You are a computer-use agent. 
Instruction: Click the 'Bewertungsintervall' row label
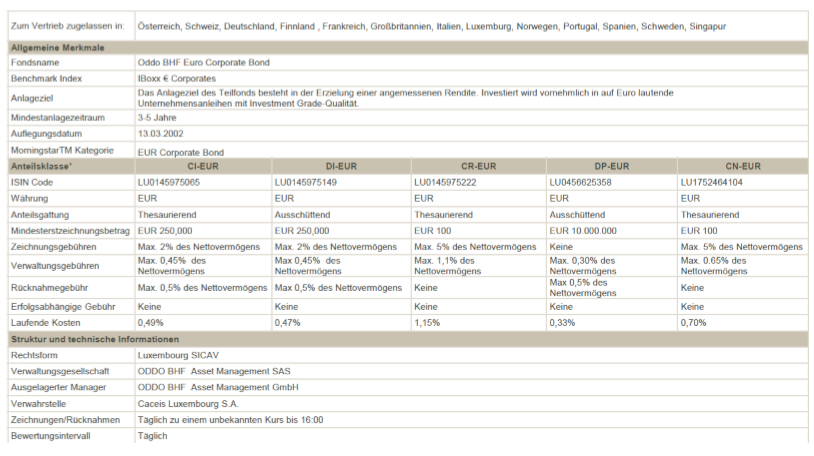pos(50,436)
